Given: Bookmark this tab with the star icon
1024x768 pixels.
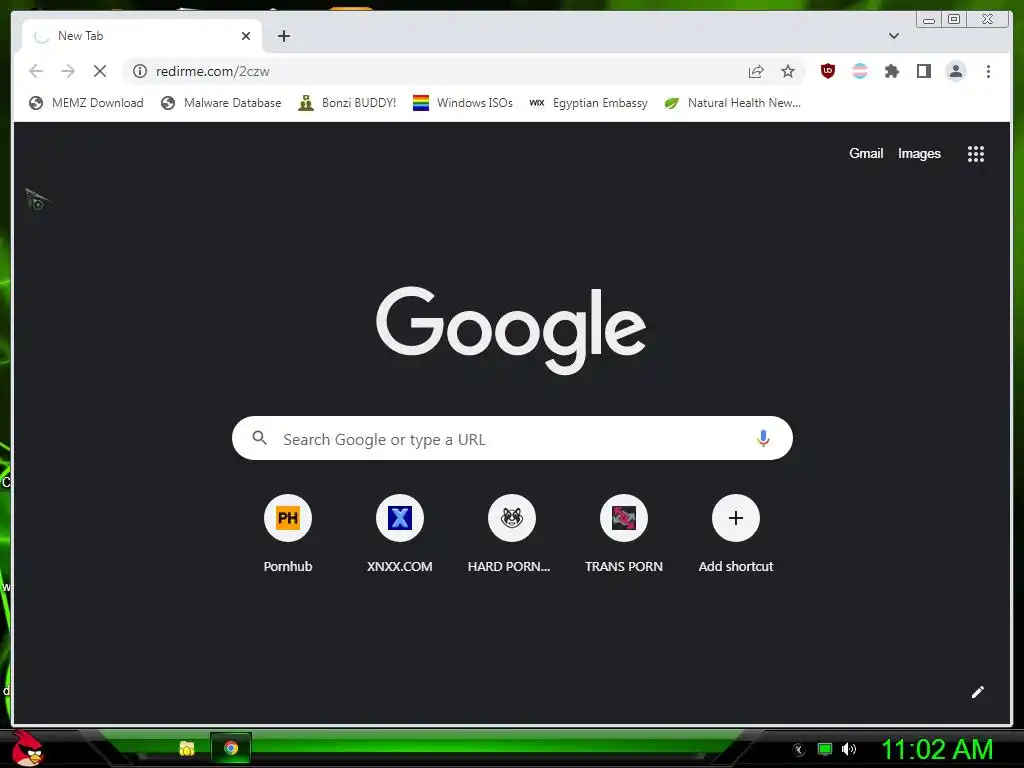Looking at the screenshot, I should (788, 71).
